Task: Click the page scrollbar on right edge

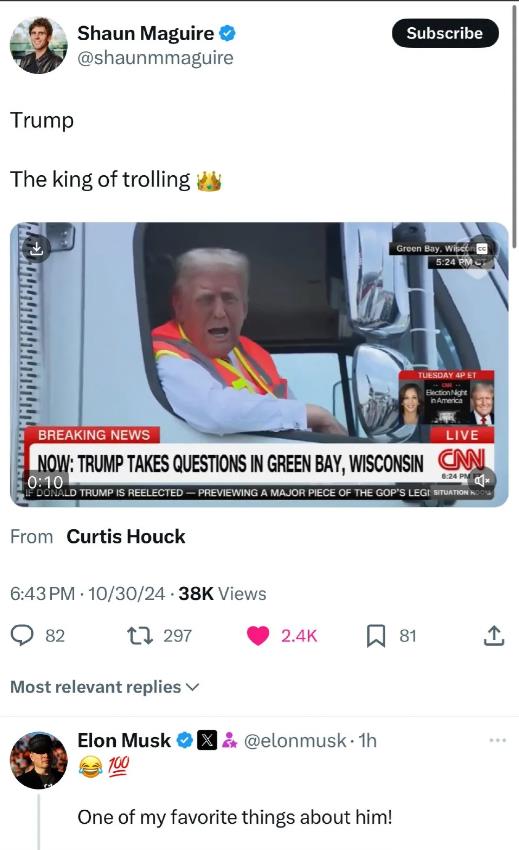Action: [515, 125]
